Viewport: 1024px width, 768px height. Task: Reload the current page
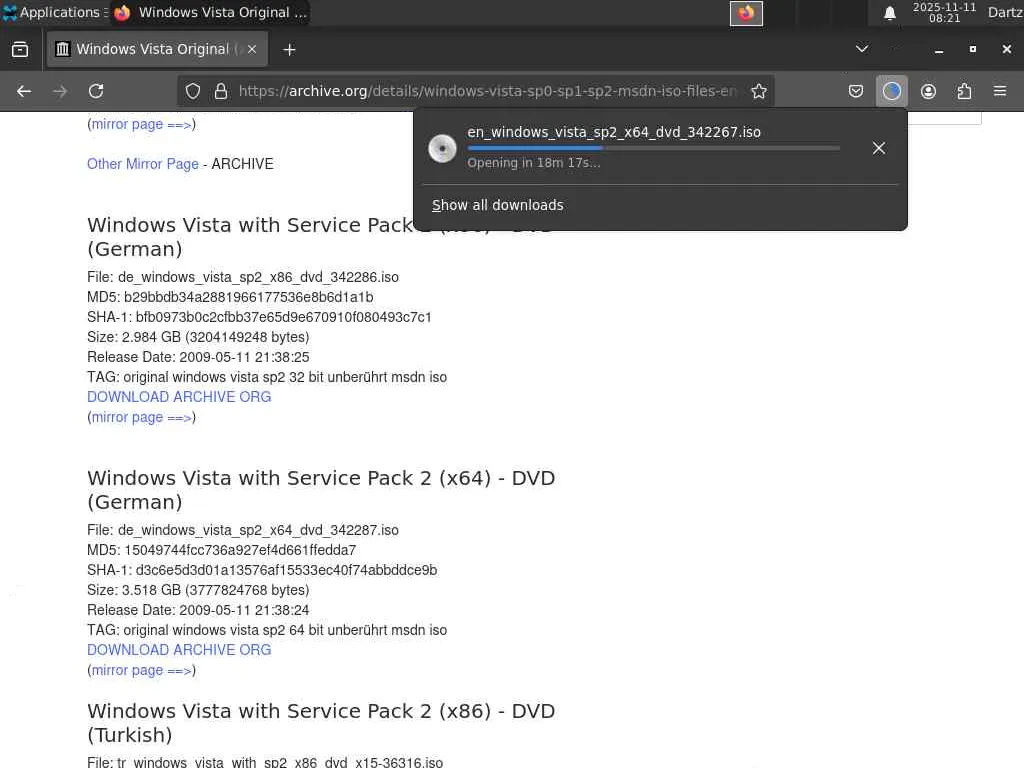coord(96,91)
